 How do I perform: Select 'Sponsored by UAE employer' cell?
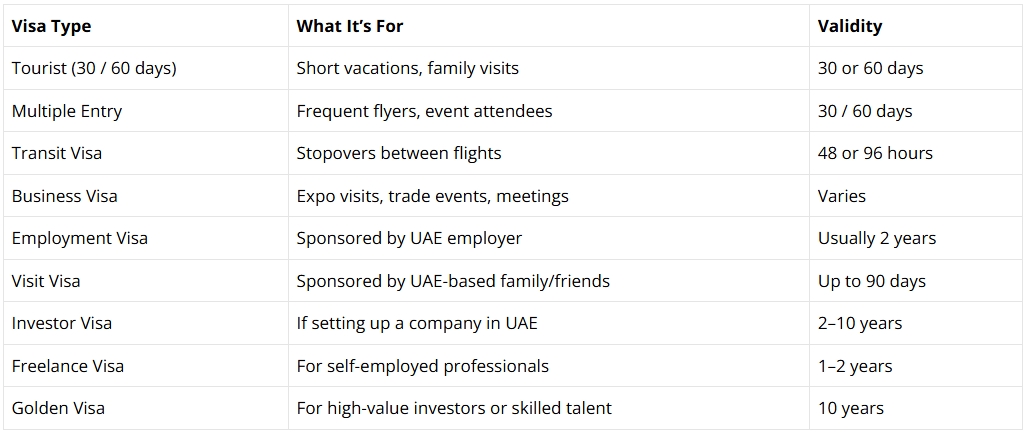409,238
